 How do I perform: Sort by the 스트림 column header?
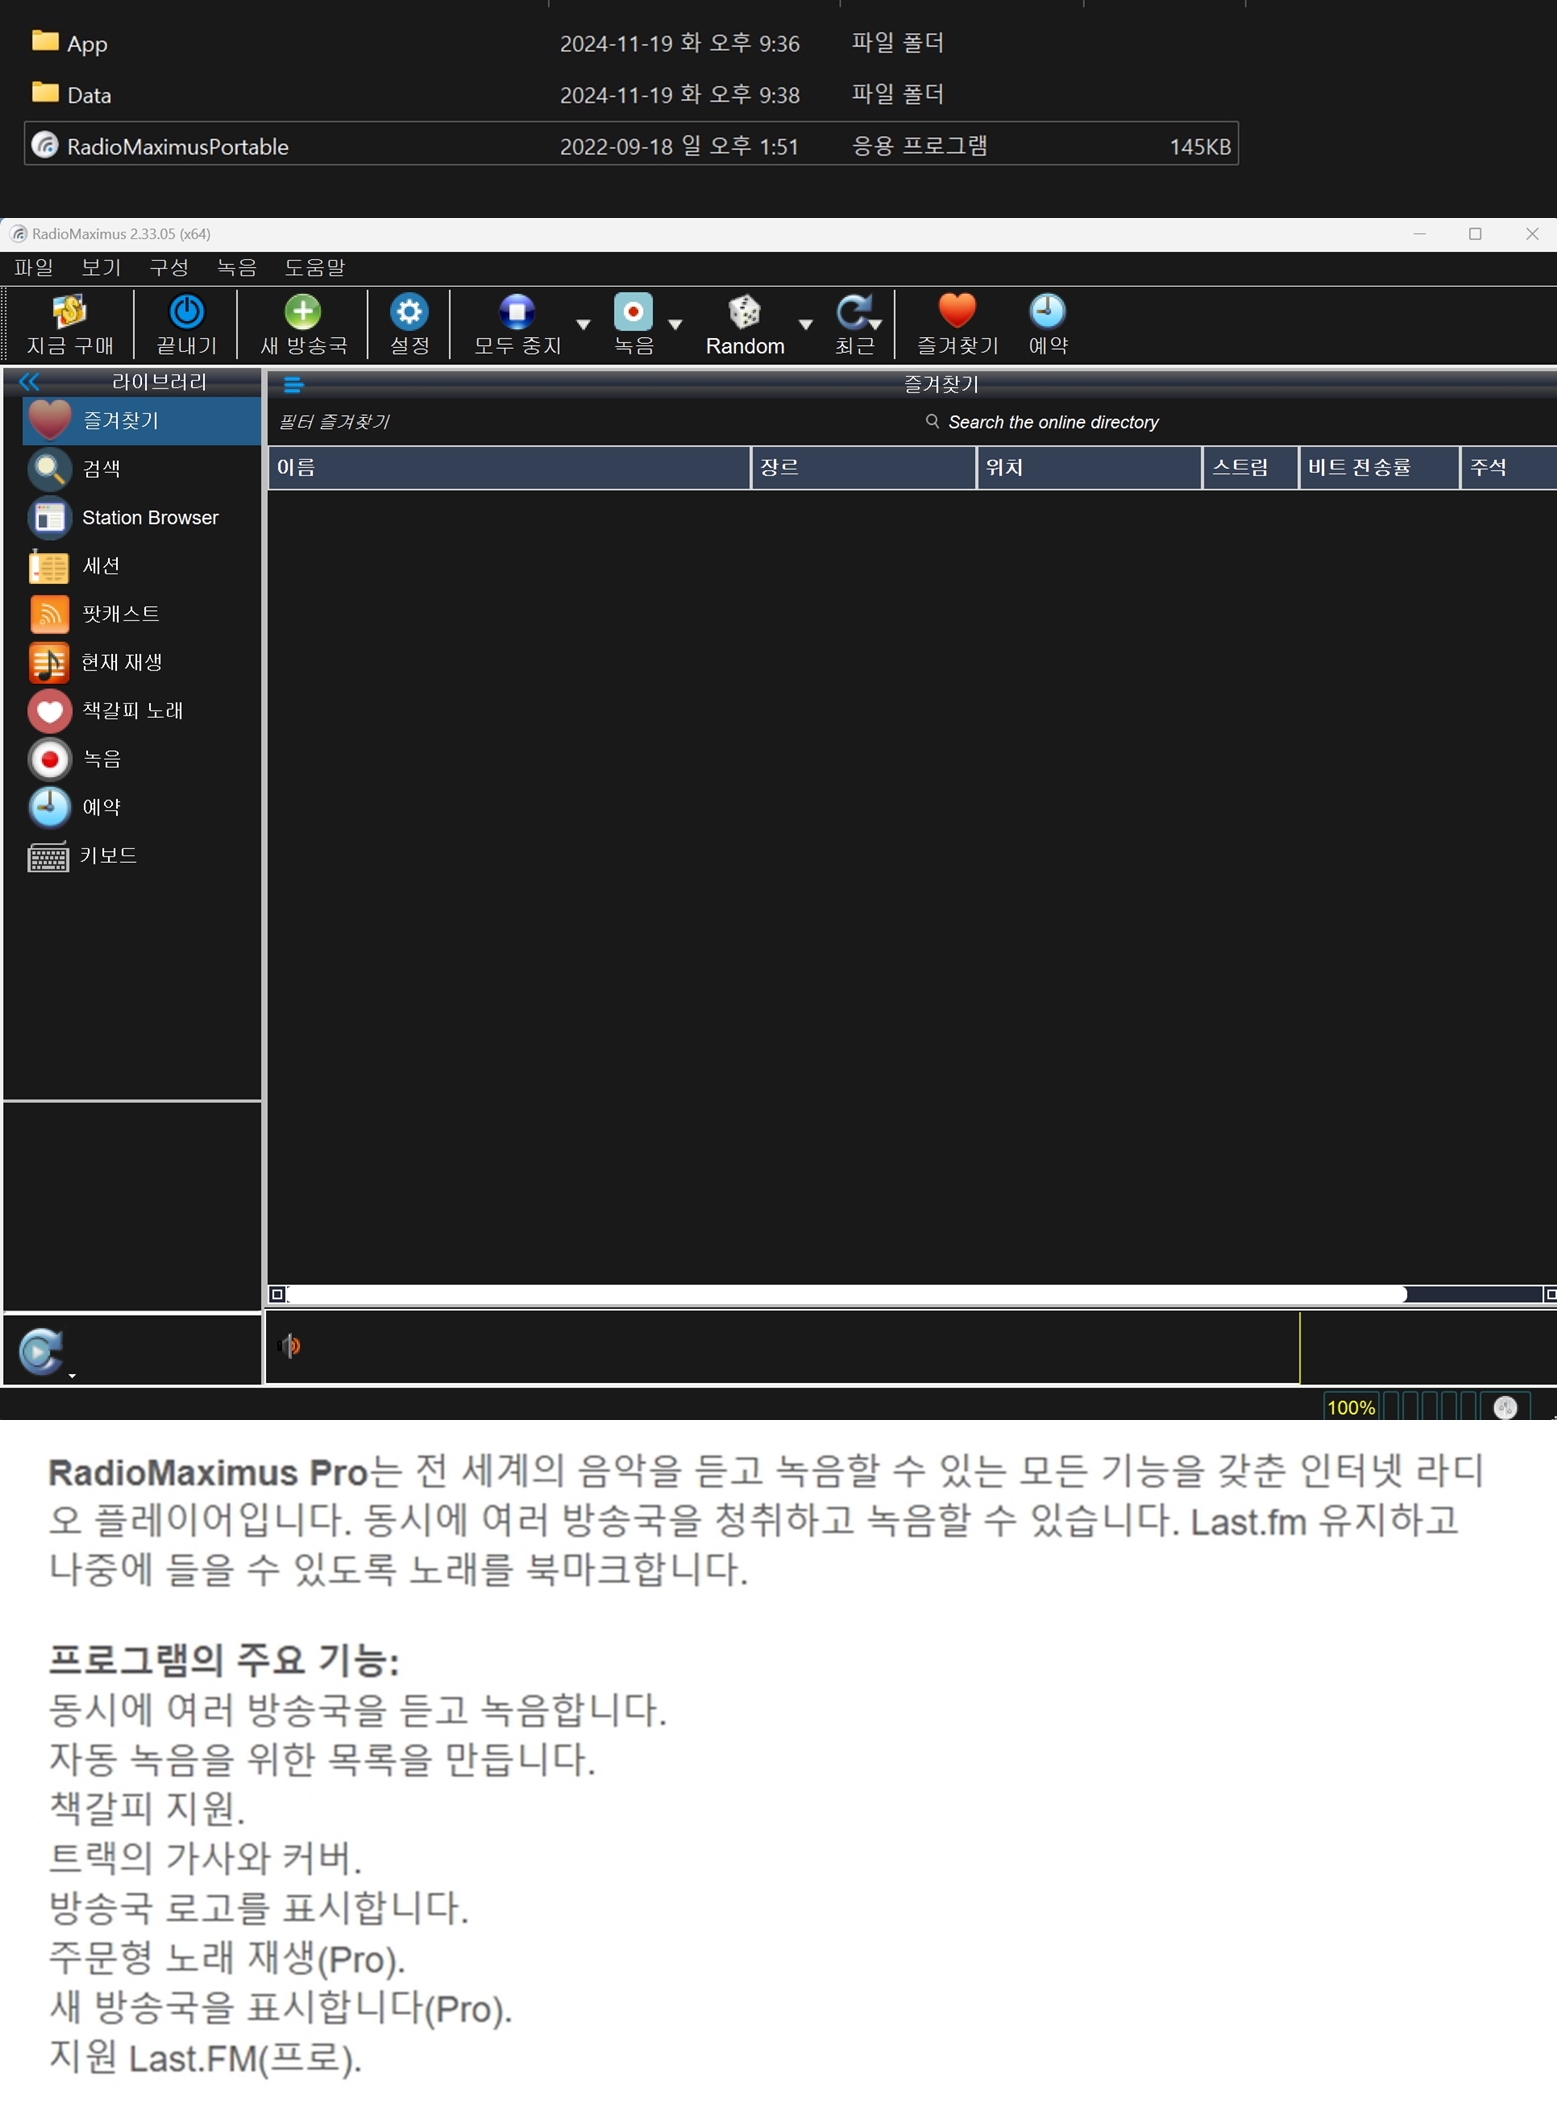[1250, 467]
